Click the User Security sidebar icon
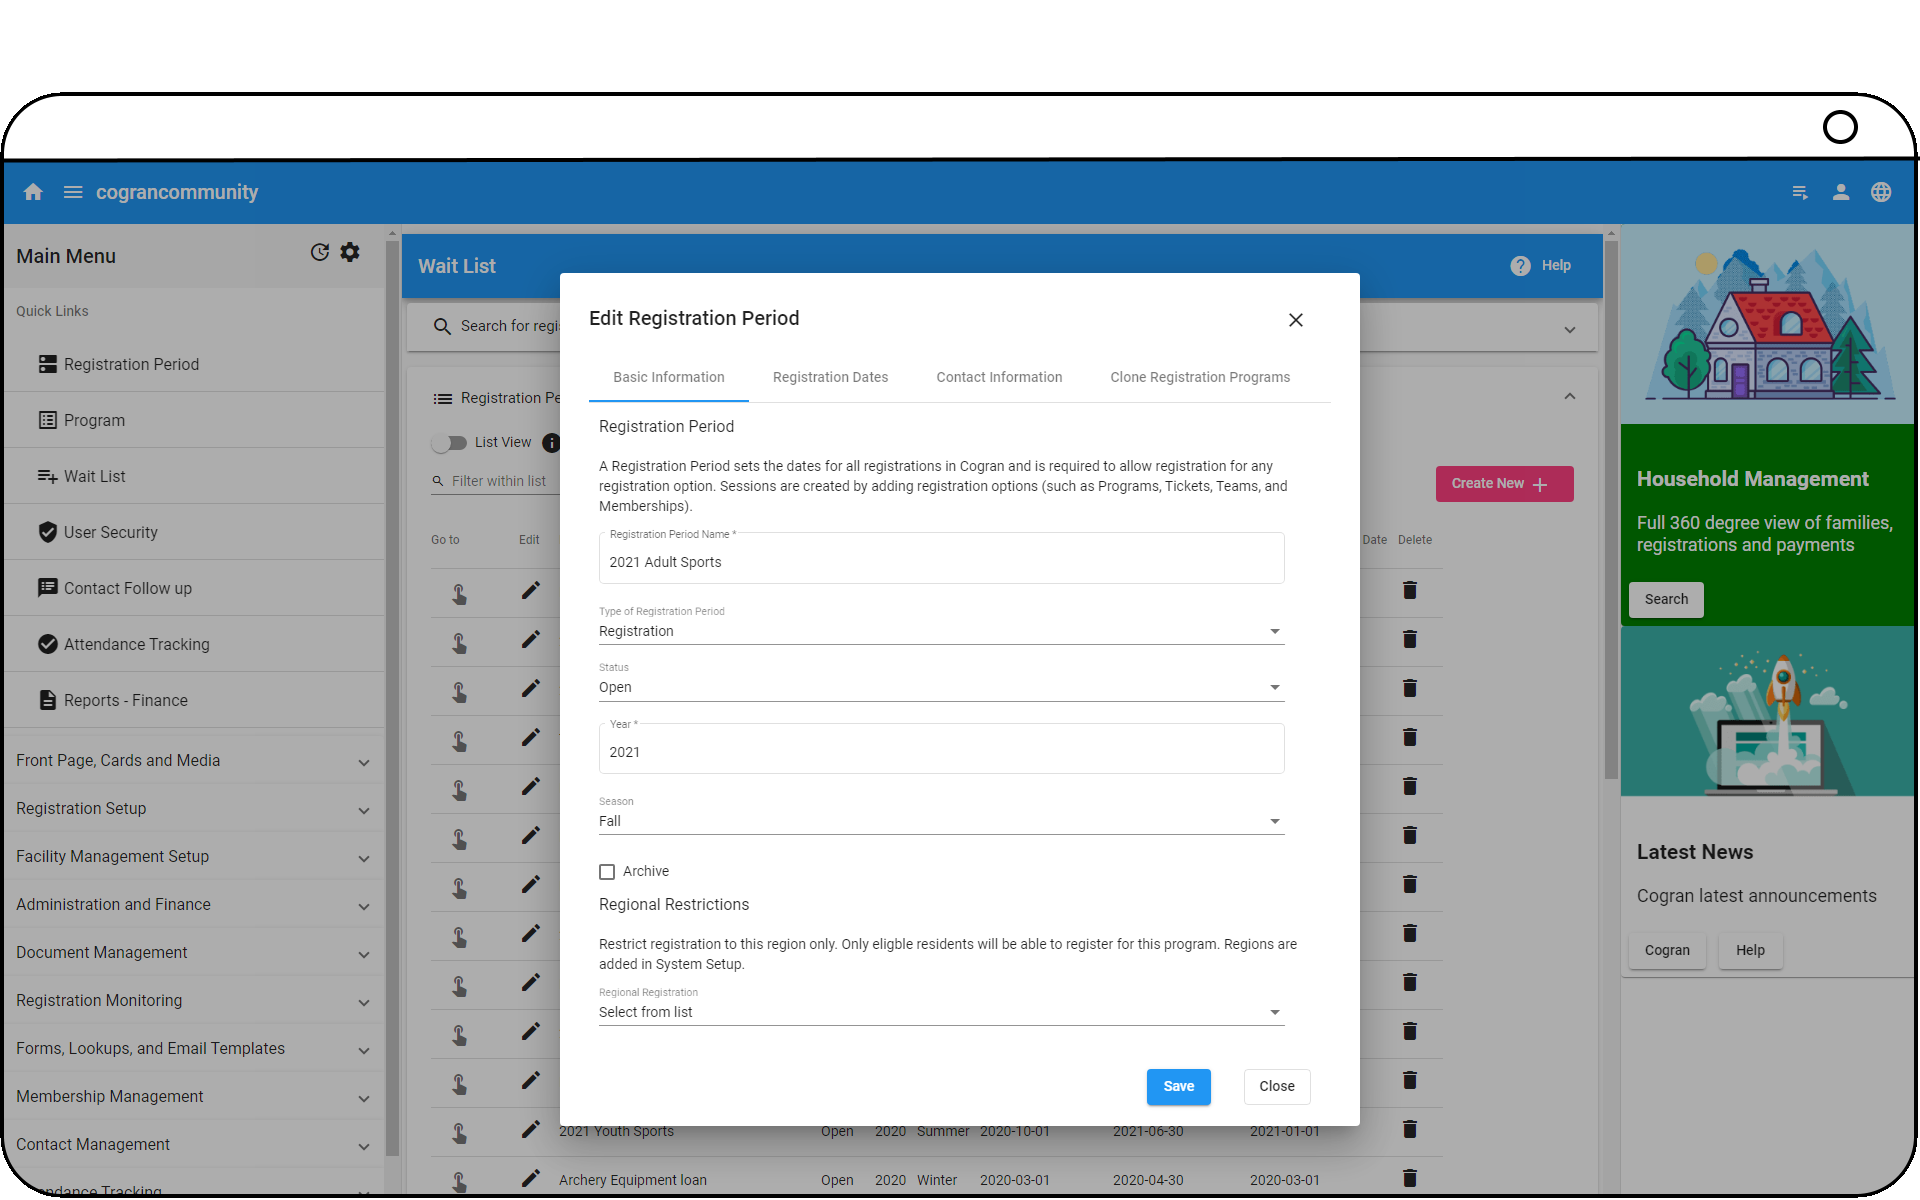 coord(46,531)
